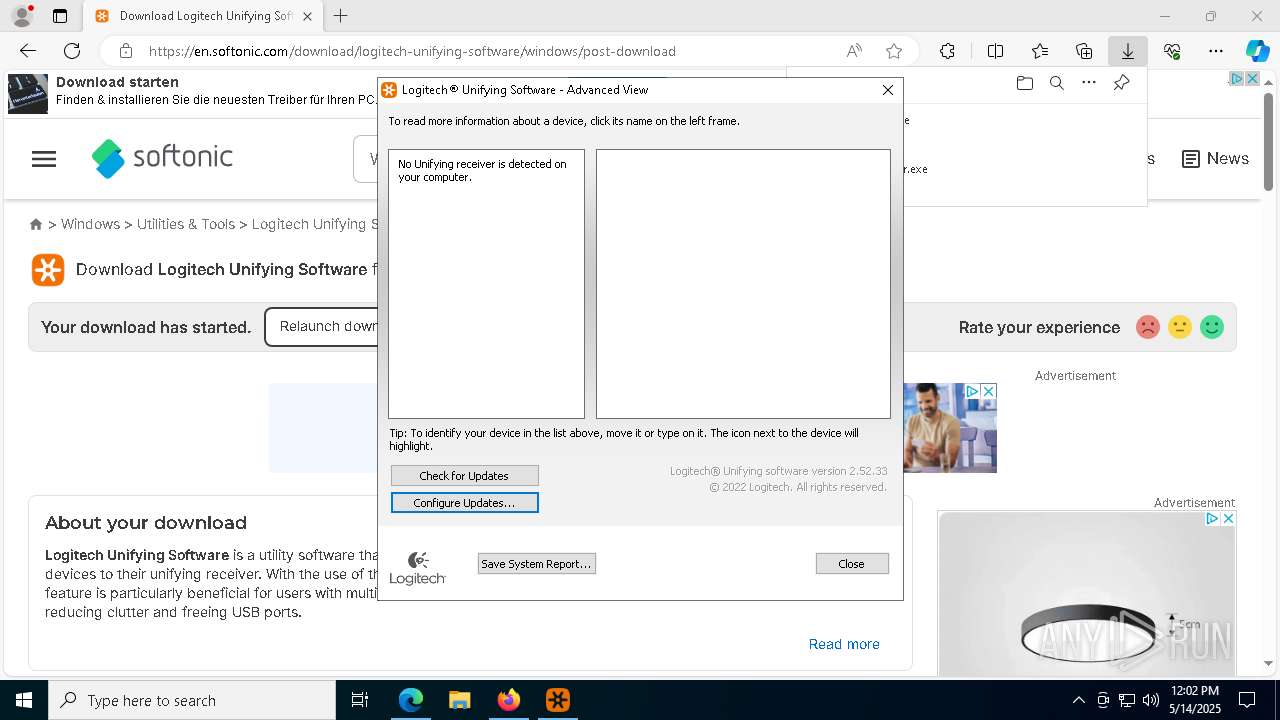
Task: Rate experience with the red sad face
Action: pyautogui.click(x=1148, y=327)
